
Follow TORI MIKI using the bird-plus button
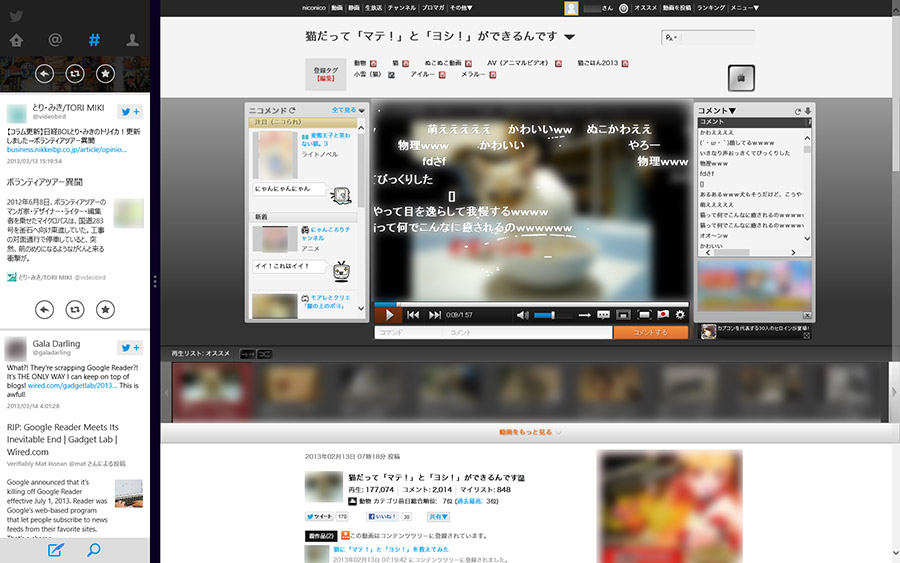[130, 112]
